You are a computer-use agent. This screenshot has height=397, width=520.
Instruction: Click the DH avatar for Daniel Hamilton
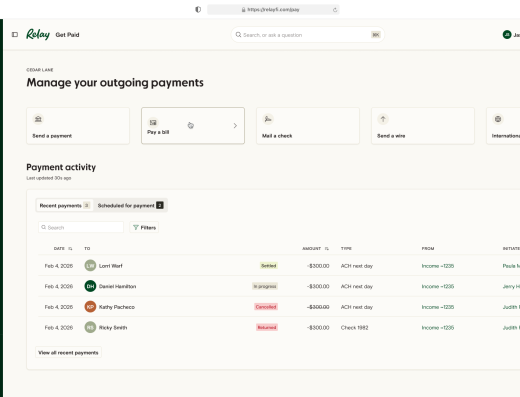pyautogui.click(x=90, y=286)
